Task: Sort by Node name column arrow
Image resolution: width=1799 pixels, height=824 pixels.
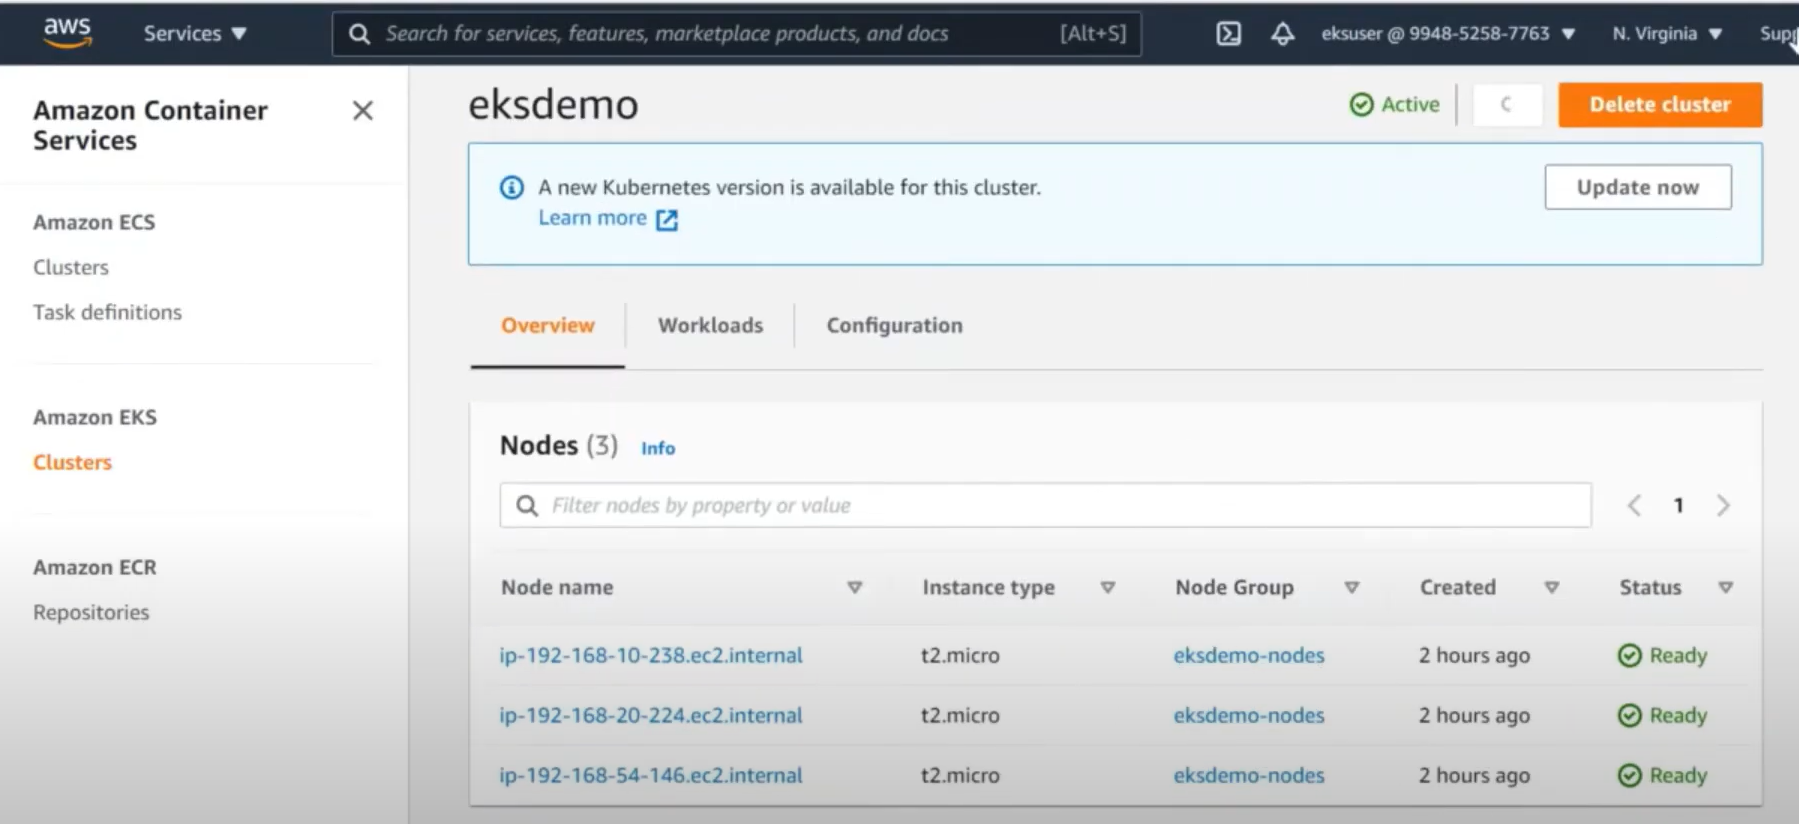Action: click(x=854, y=587)
